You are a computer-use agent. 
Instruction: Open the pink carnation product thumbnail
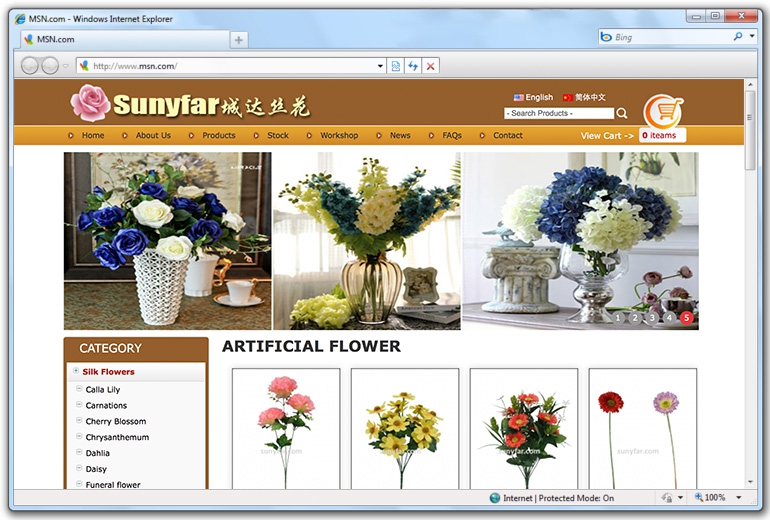[x=286, y=429]
